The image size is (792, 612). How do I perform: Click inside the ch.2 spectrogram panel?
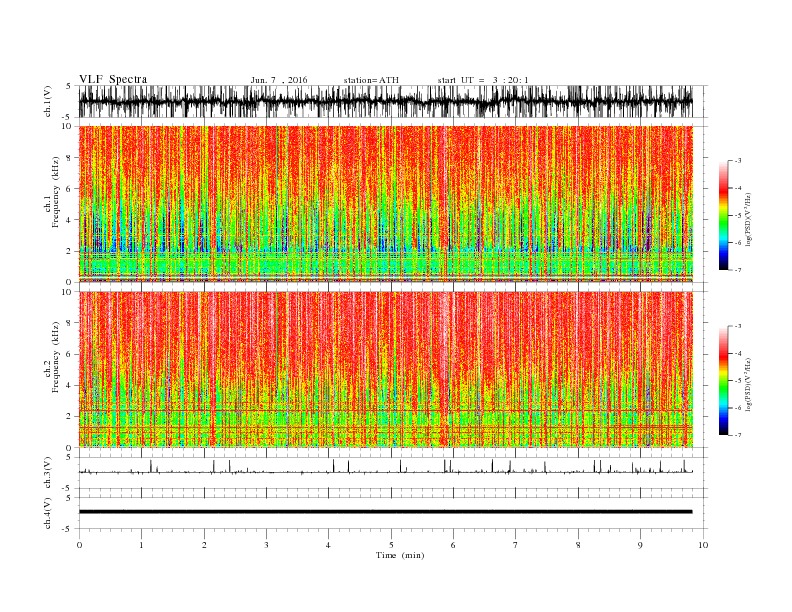[385, 370]
